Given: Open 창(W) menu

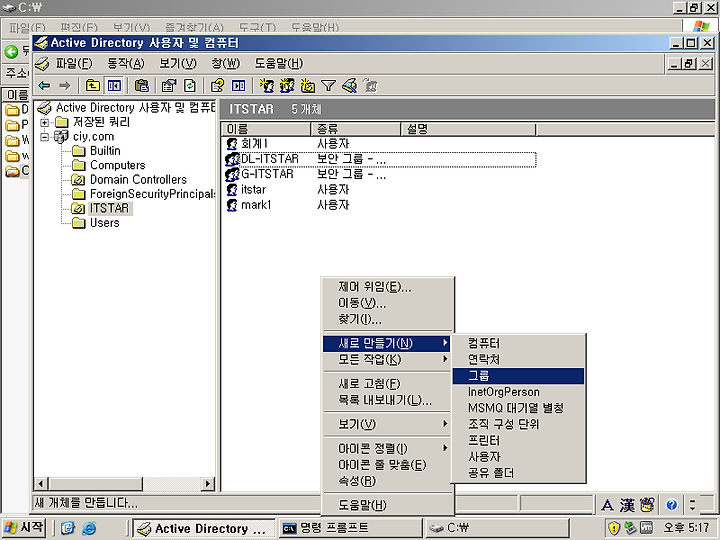Looking at the screenshot, I should tap(225, 63).
